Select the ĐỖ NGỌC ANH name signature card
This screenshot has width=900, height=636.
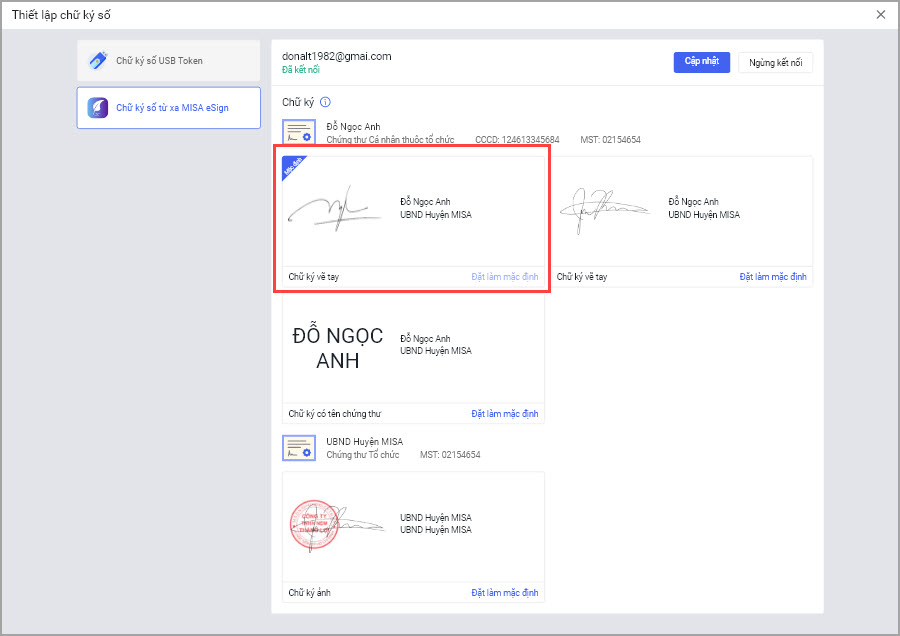click(413, 359)
